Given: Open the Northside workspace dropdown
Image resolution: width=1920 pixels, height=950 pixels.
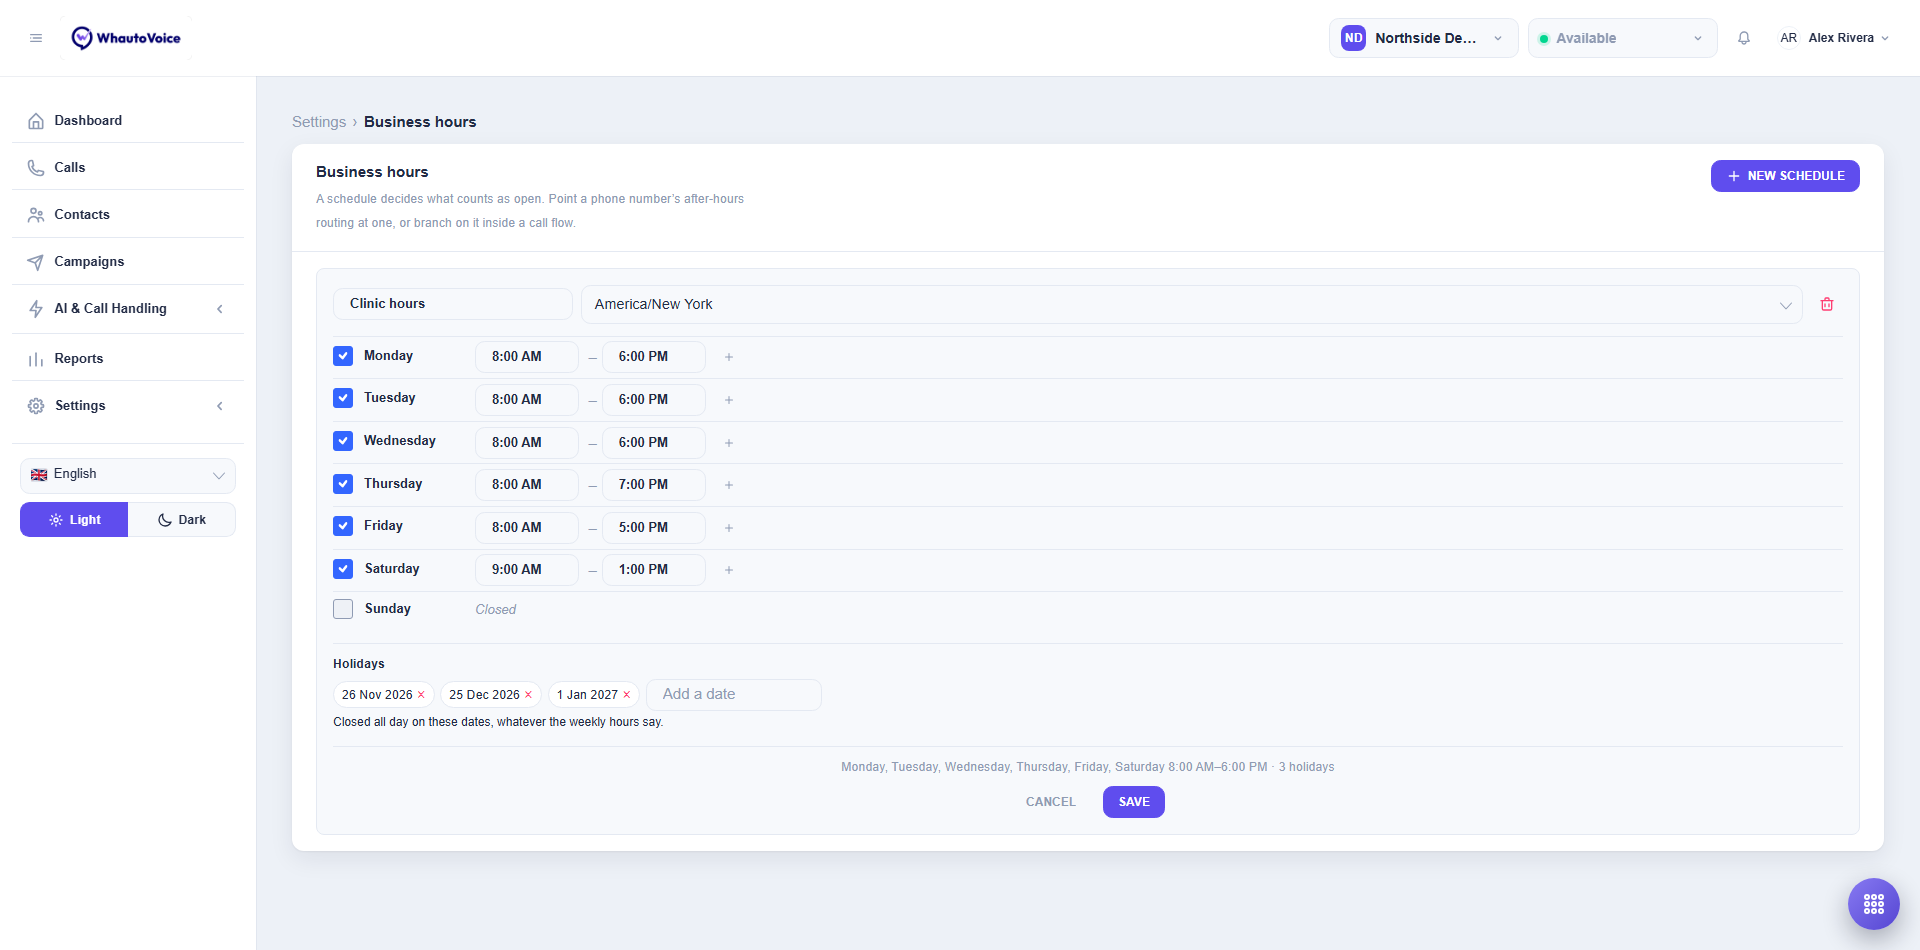Looking at the screenshot, I should [x=1423, y=38].
